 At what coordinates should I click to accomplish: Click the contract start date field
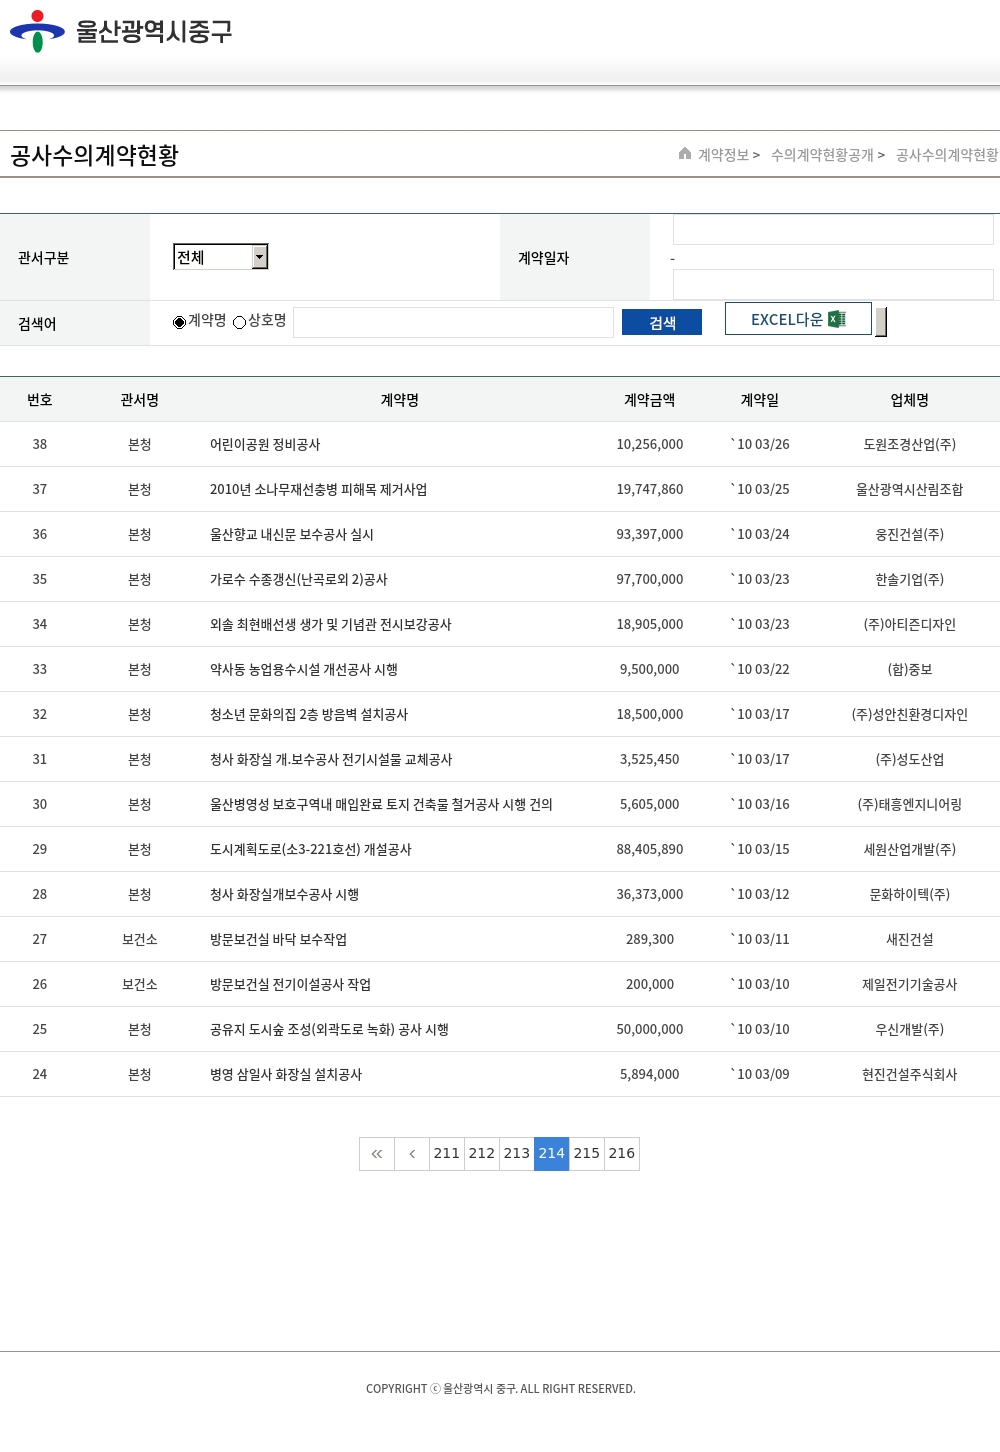(x=833, y=230)
